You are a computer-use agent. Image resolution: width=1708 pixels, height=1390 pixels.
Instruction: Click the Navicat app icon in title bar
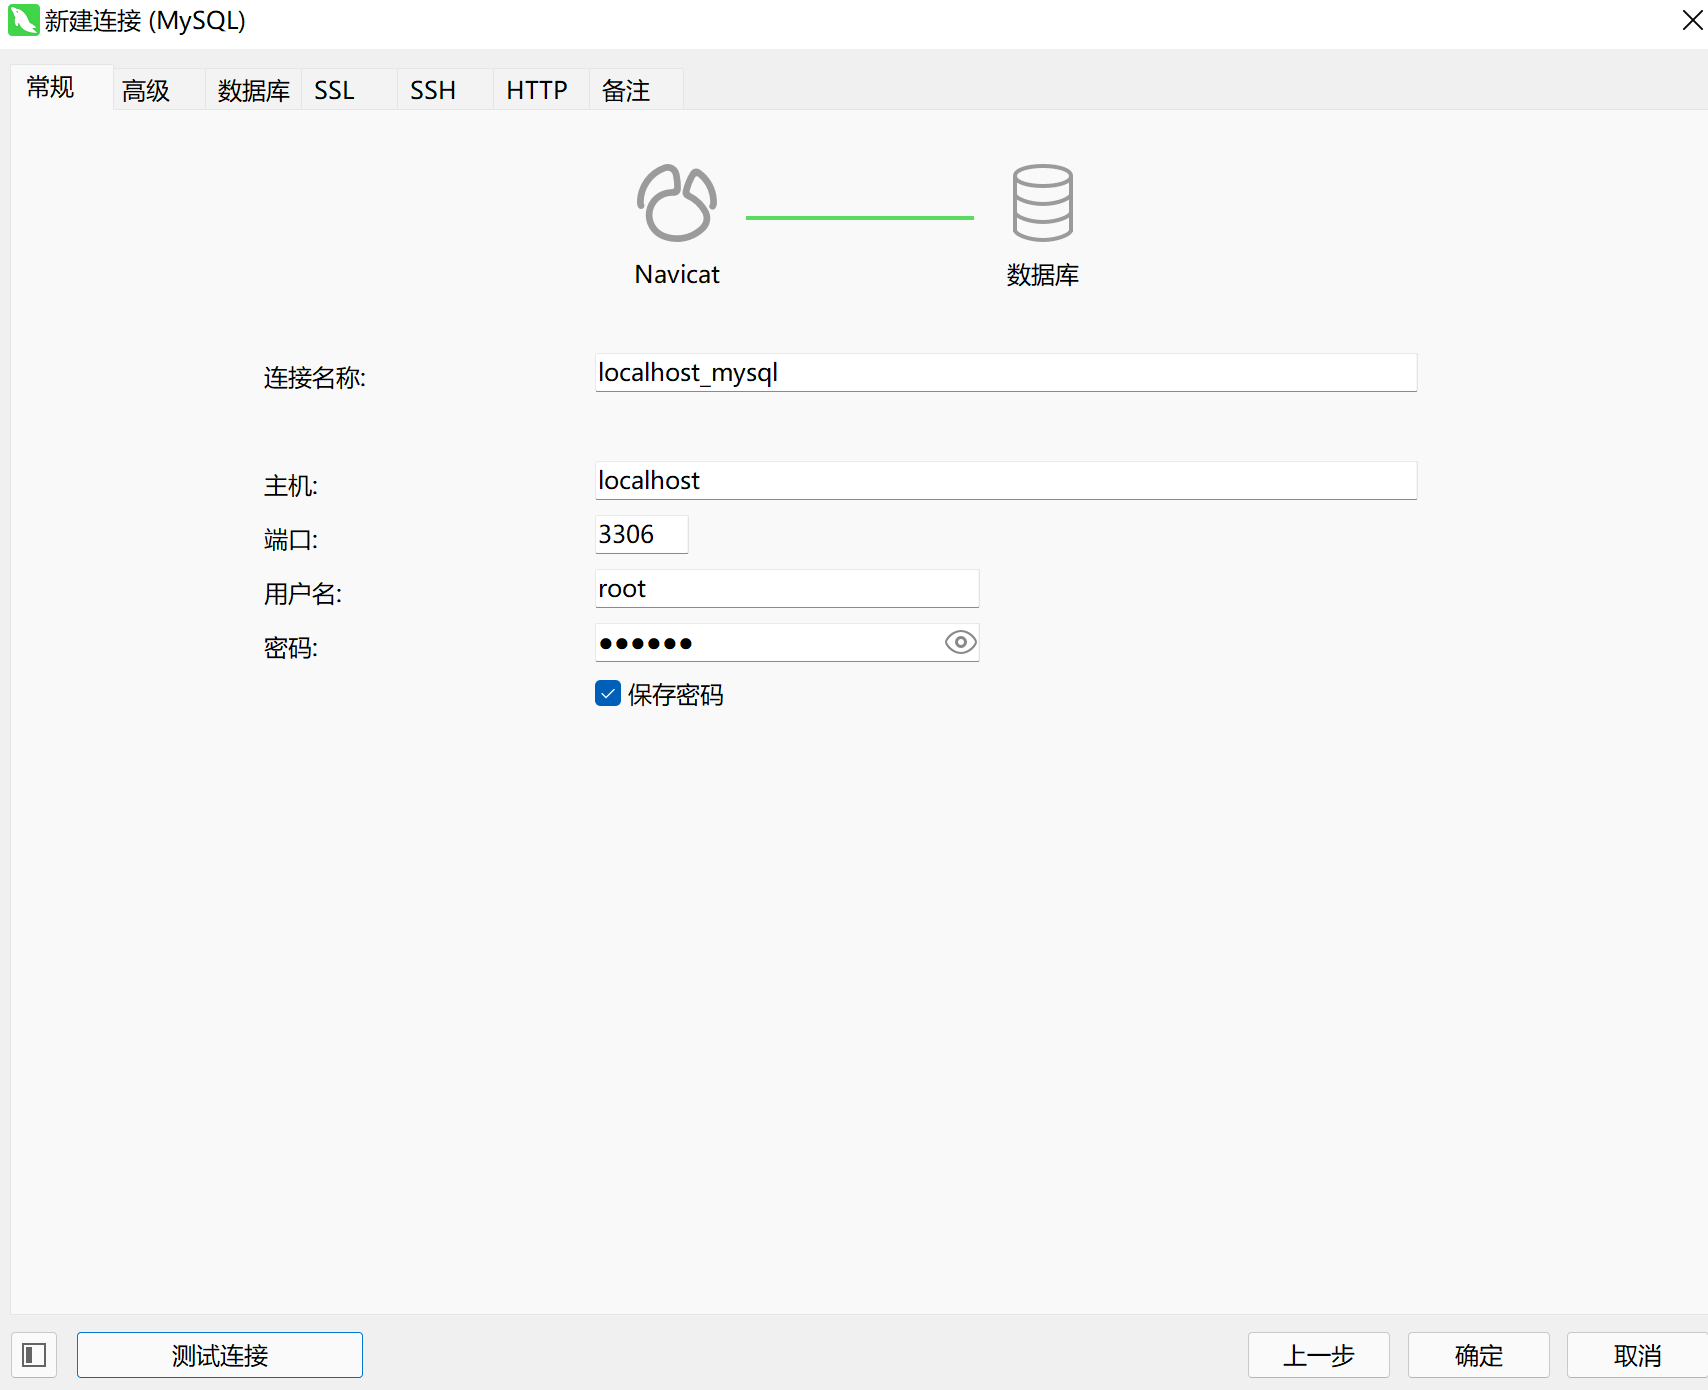coord(23,20)
